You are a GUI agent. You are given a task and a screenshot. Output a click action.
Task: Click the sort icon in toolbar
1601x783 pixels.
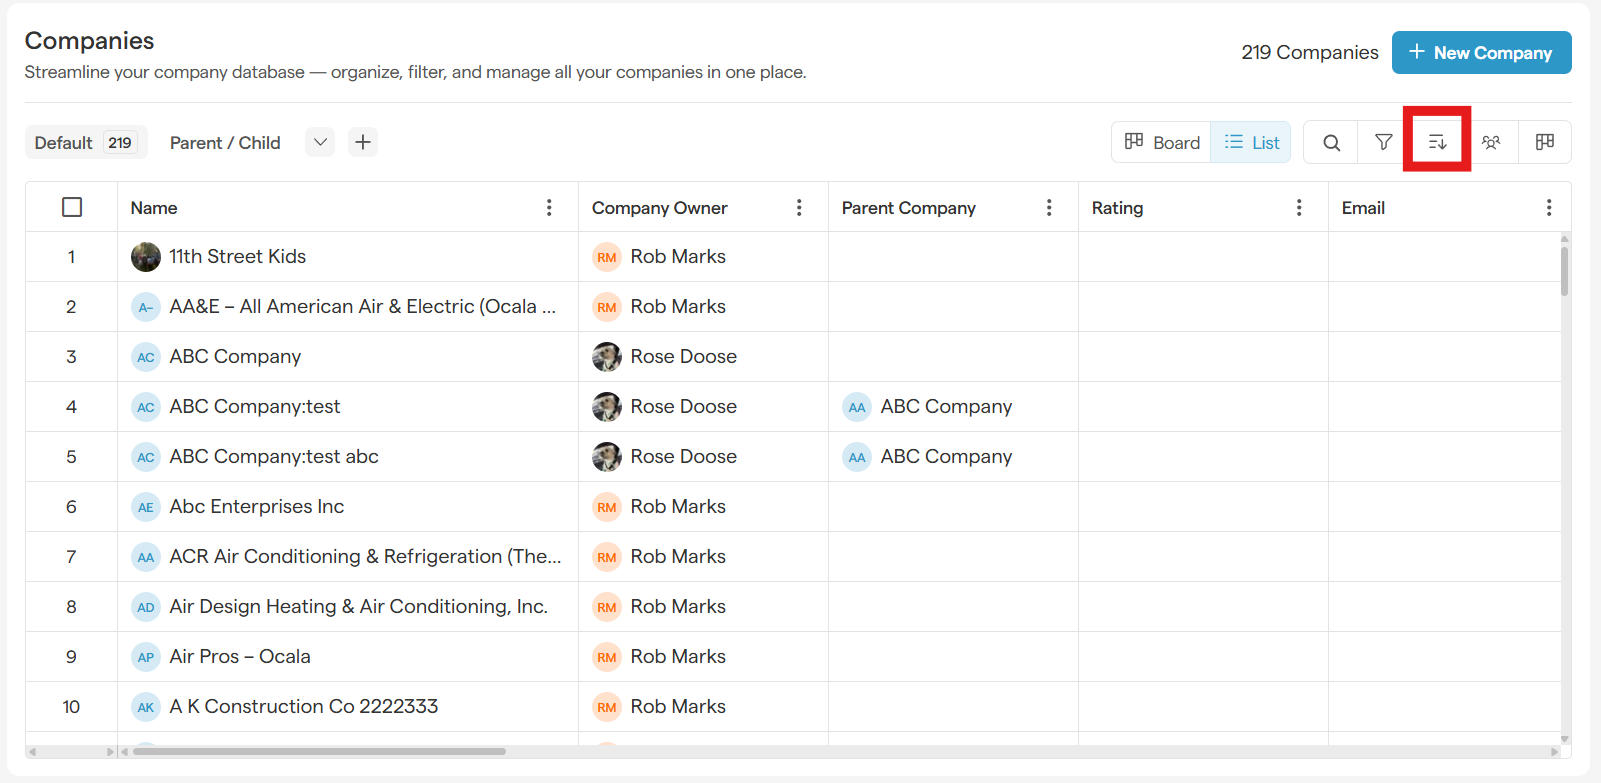click(x=1437, y=143)
